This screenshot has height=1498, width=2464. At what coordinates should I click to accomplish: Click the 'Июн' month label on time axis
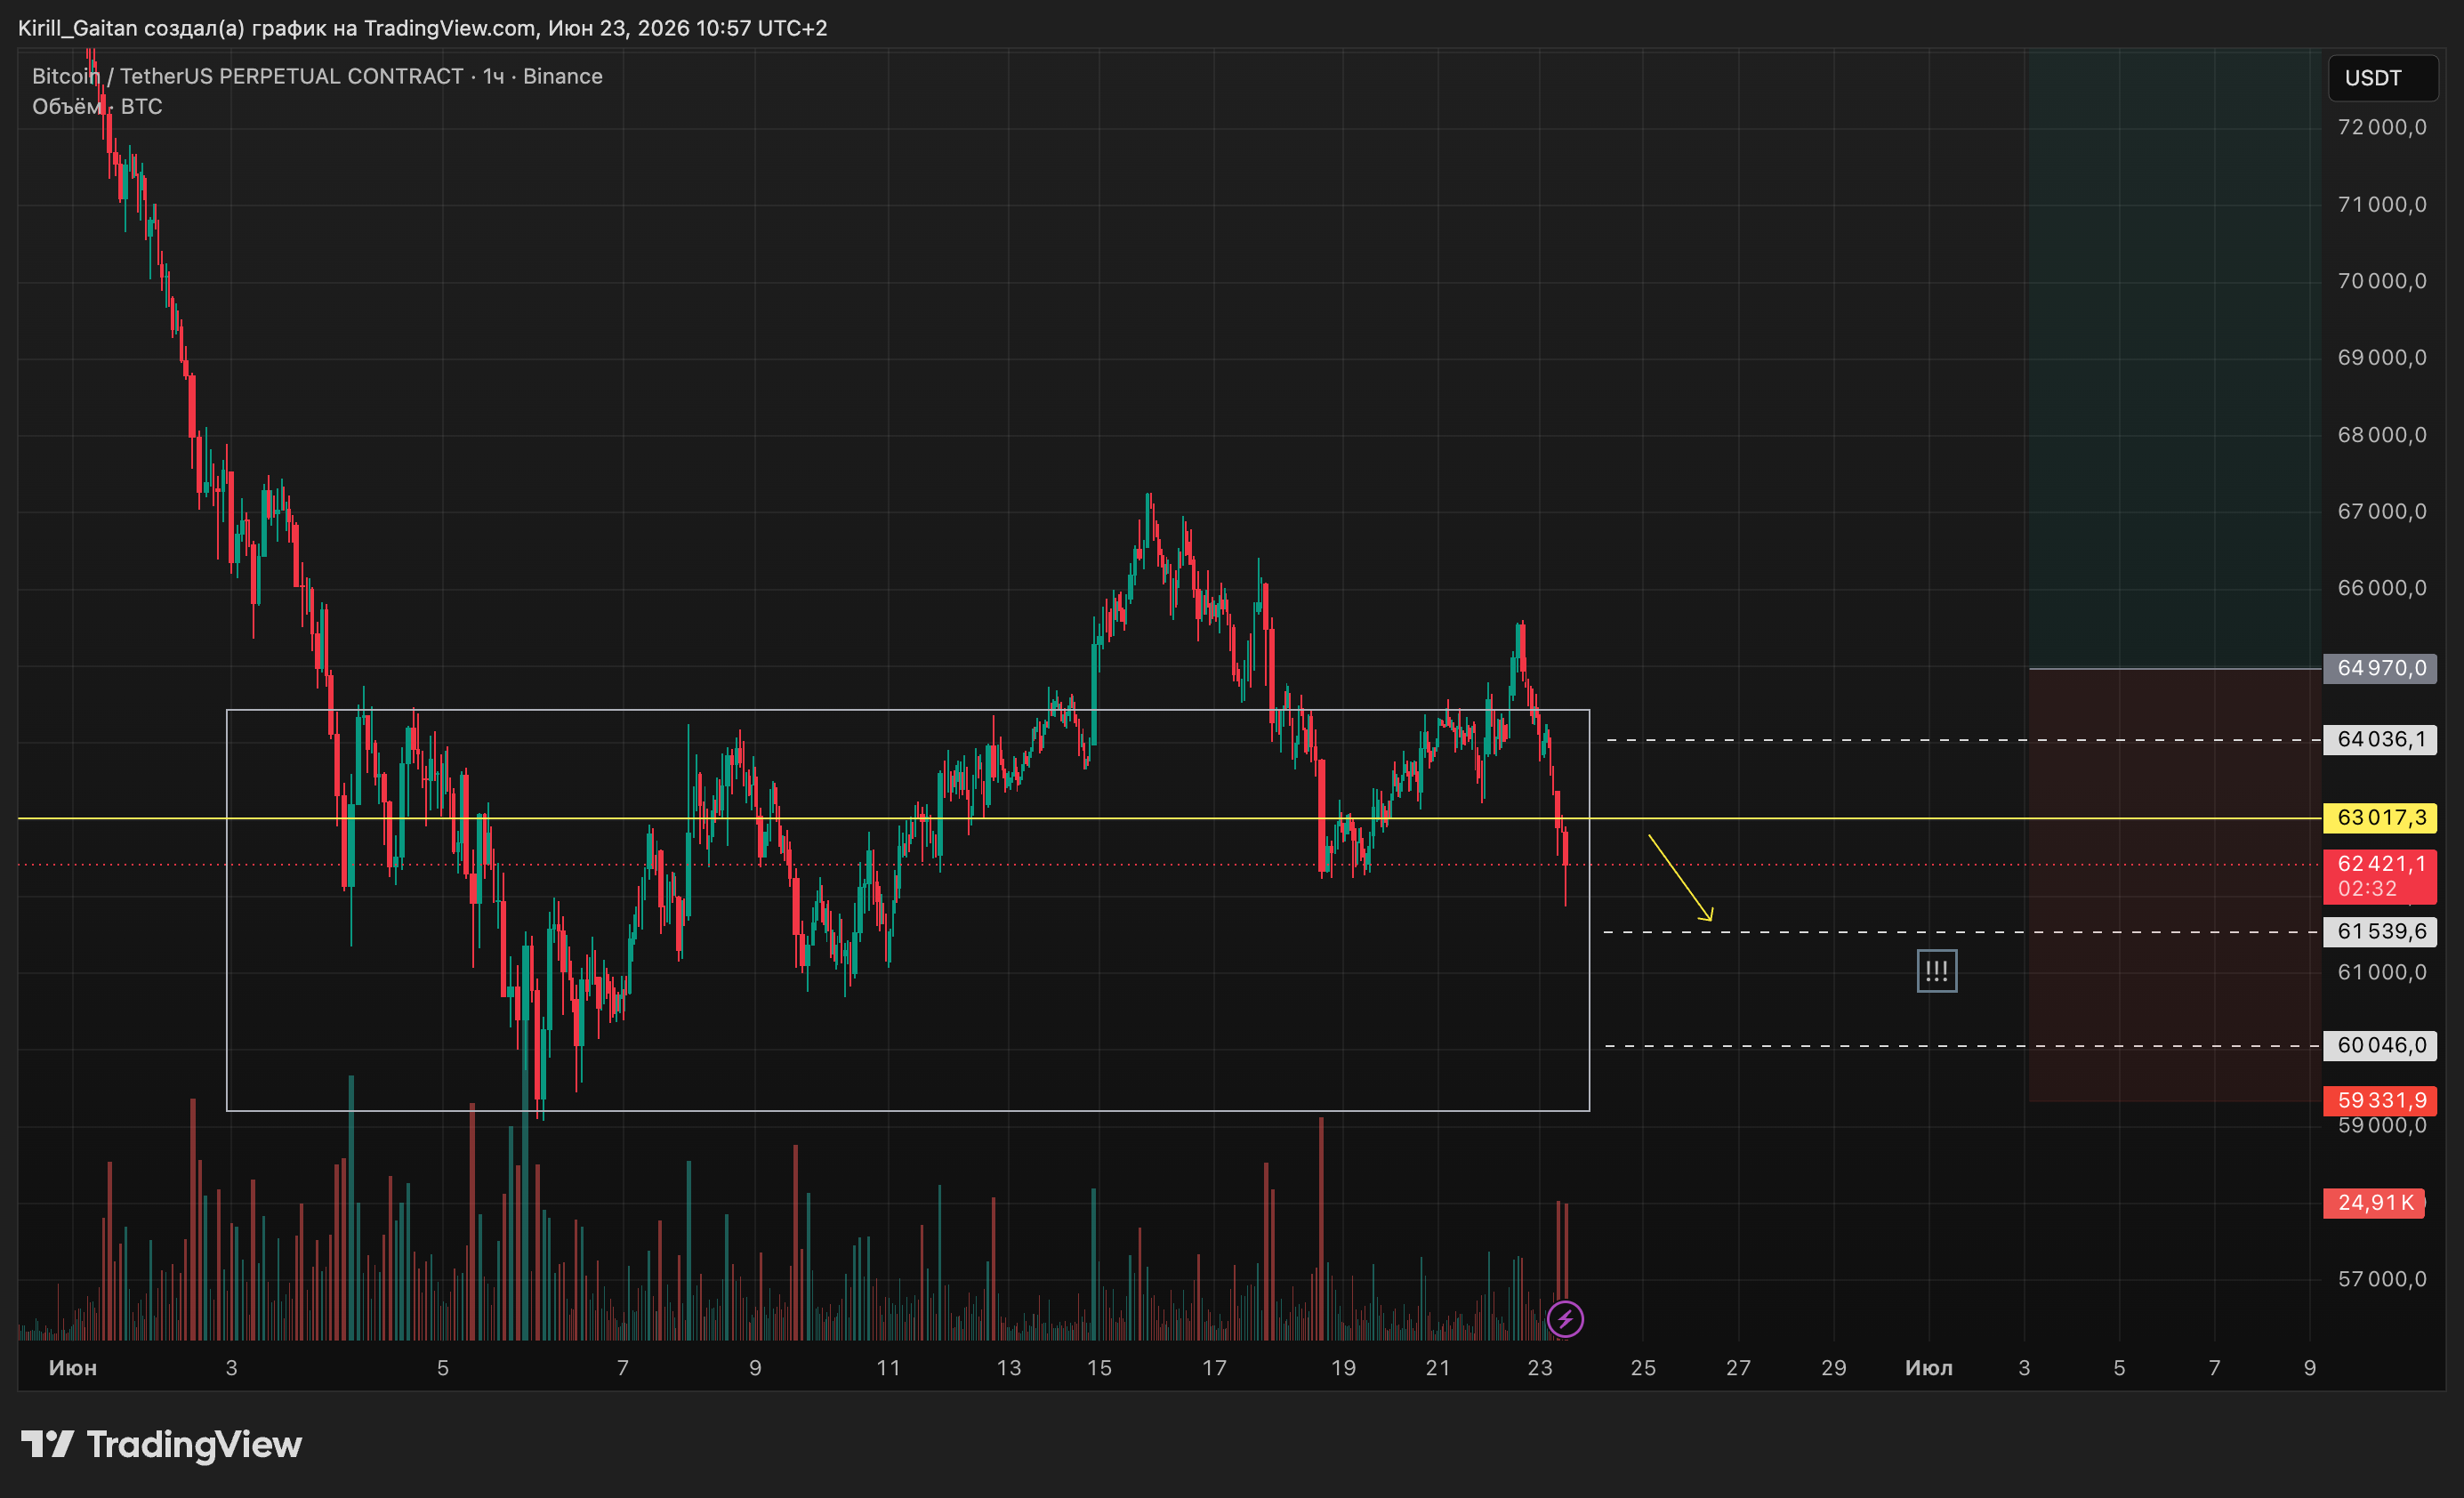pos(73,1368)
